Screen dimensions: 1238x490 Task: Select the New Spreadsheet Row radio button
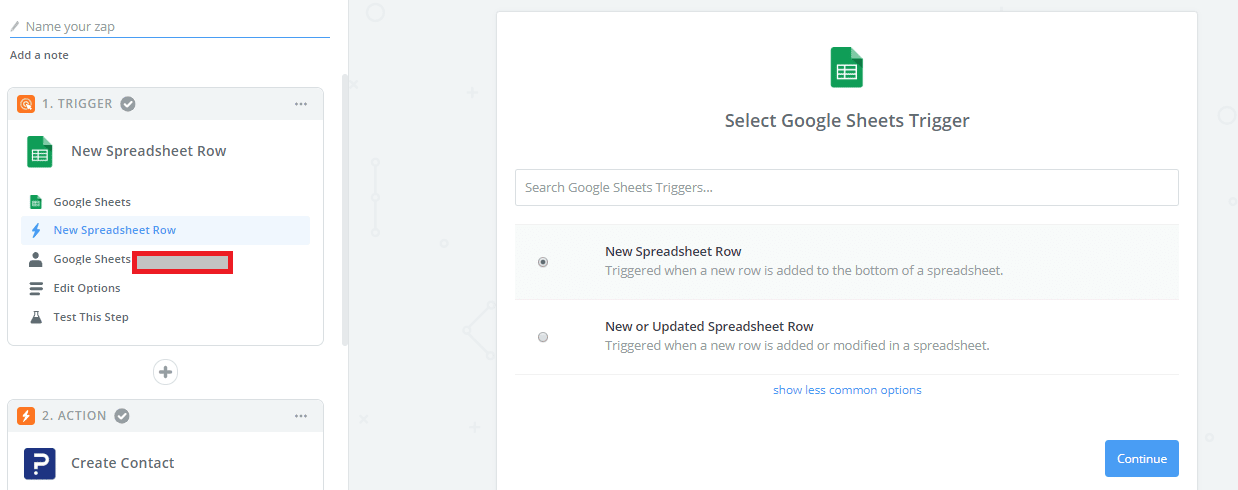(x=543, y=262)
